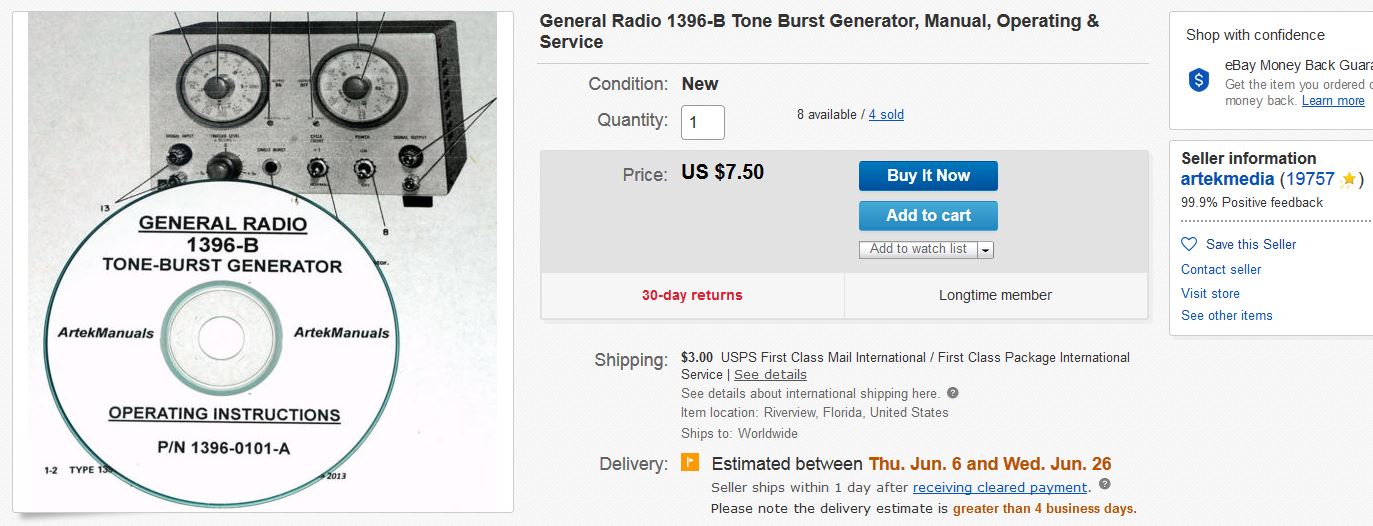Click the help icon after international shipping details
This screenshot has width=1373, height=526.
[x=953, y=393]
